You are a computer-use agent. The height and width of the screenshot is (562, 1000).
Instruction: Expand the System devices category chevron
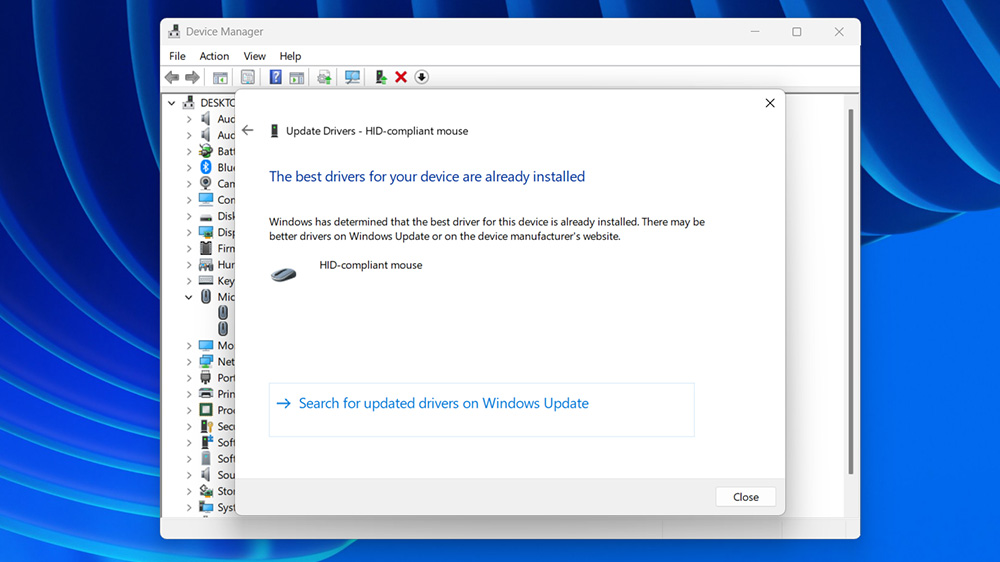pos(189,508)
